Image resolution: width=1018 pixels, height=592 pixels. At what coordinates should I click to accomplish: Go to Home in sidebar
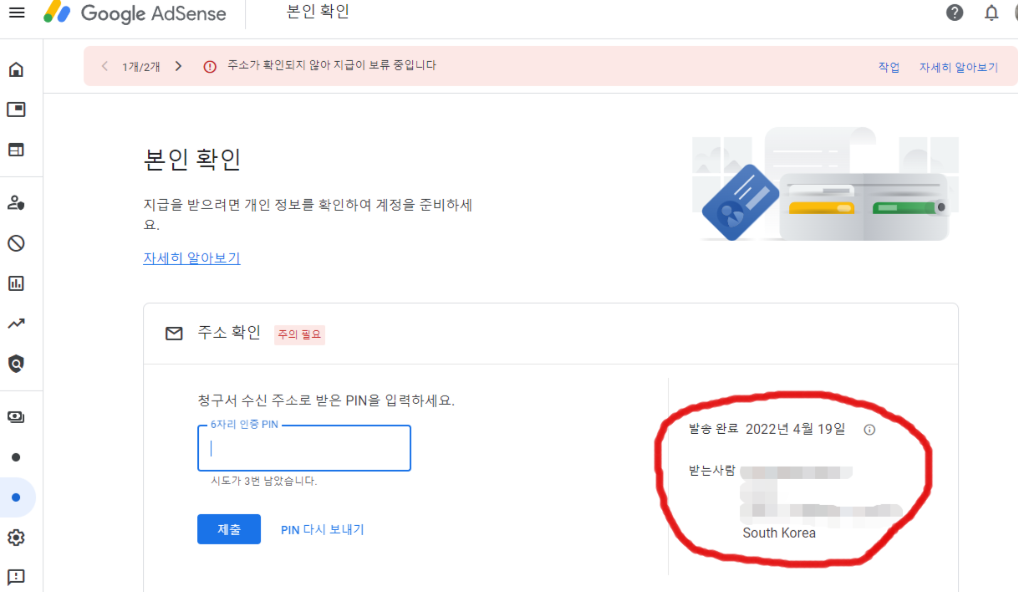tap(16, 70)
